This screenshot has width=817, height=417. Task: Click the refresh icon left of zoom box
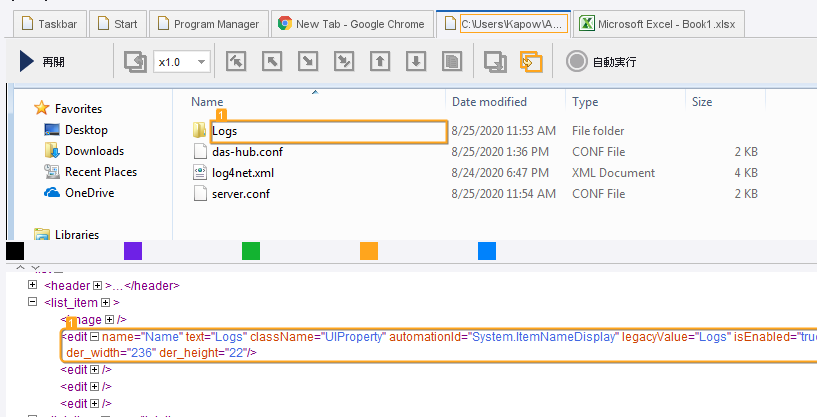[x=135, y=62]
